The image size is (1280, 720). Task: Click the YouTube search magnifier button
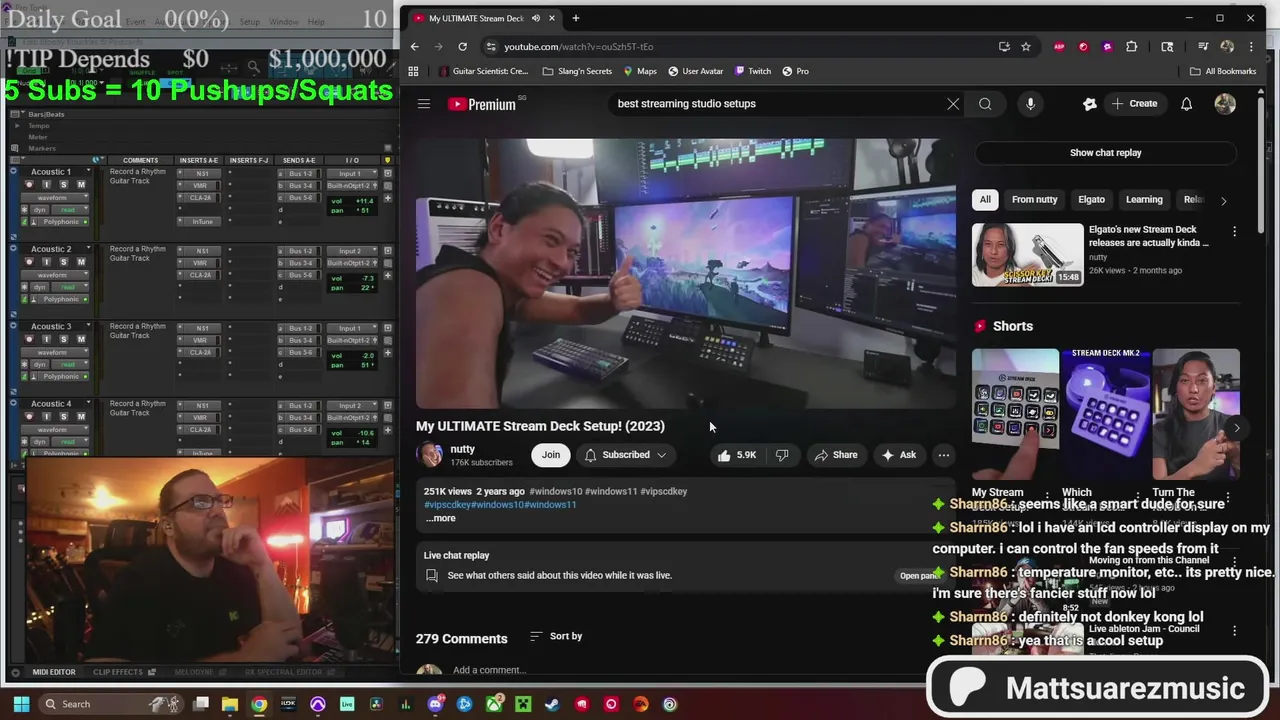click(x=985, y=104)
